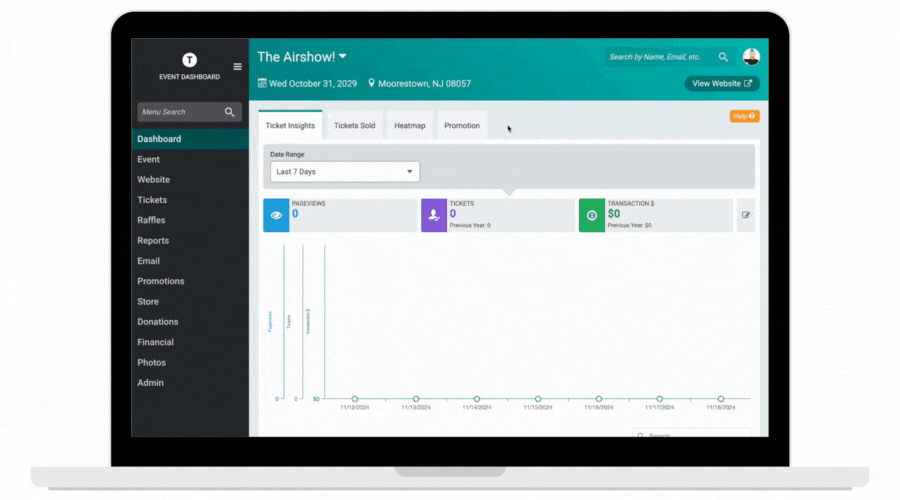Viewport: 900px width, 500px height.
Task: Switch to the Tickets Sold tab
Action: pos(354,125)
